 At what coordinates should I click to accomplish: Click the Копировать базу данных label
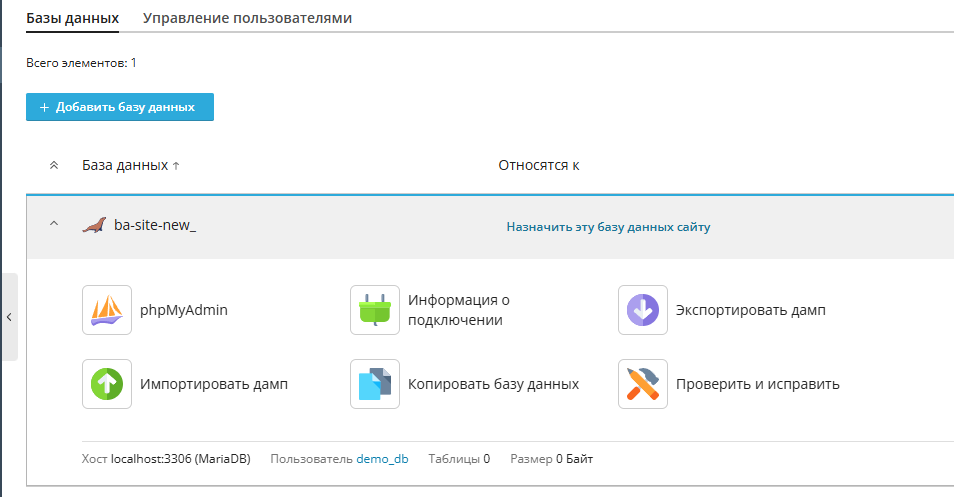[493, 384]
